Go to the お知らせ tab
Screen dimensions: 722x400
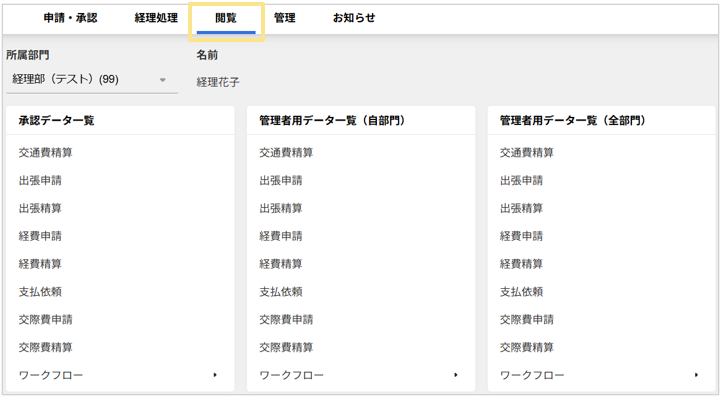[354, 18]
